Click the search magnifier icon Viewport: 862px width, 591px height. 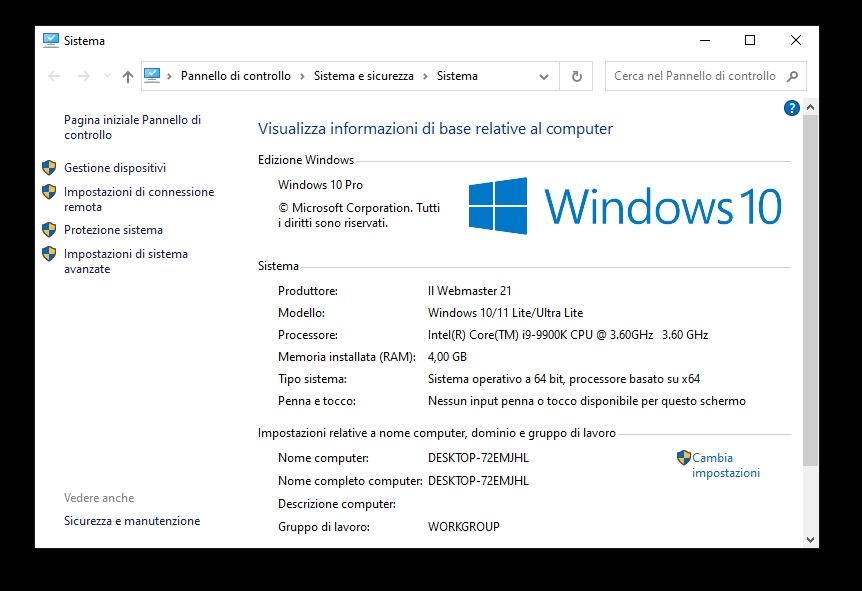[792, 76]
